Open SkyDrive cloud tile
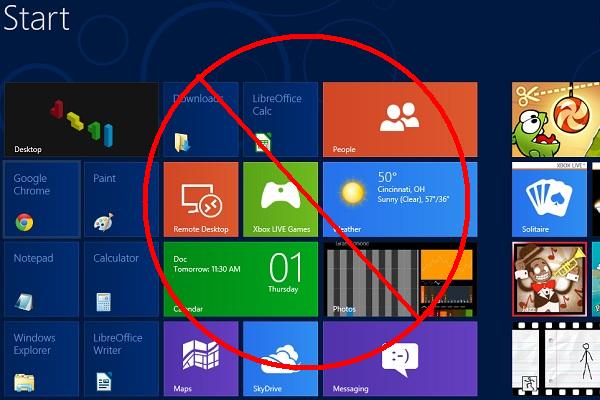 point(280,358)
